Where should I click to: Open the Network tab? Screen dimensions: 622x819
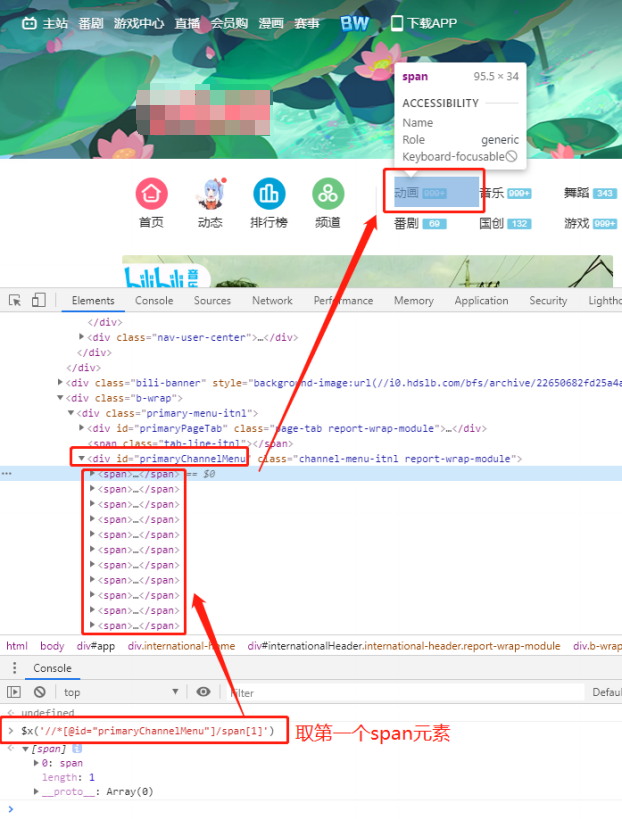point(272,300)
